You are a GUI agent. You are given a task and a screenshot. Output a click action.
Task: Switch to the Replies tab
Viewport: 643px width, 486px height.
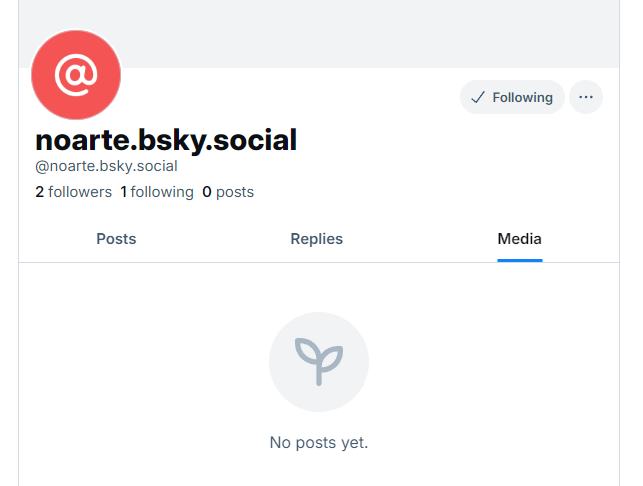tap(317, 239)
